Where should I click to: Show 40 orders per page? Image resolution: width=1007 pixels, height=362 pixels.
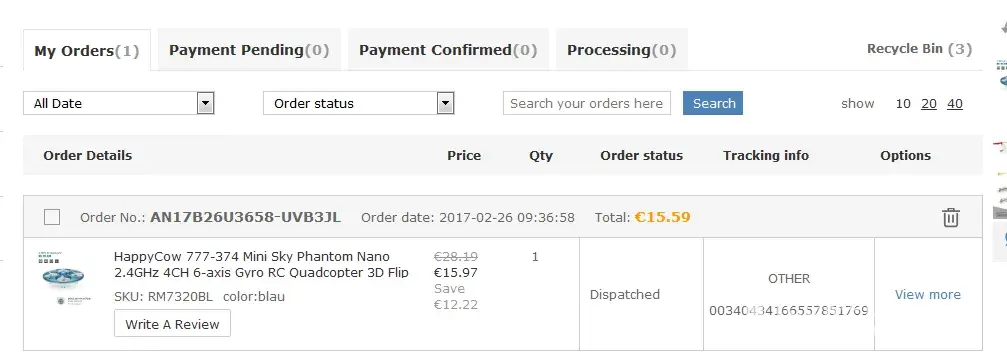click(954, 104)
